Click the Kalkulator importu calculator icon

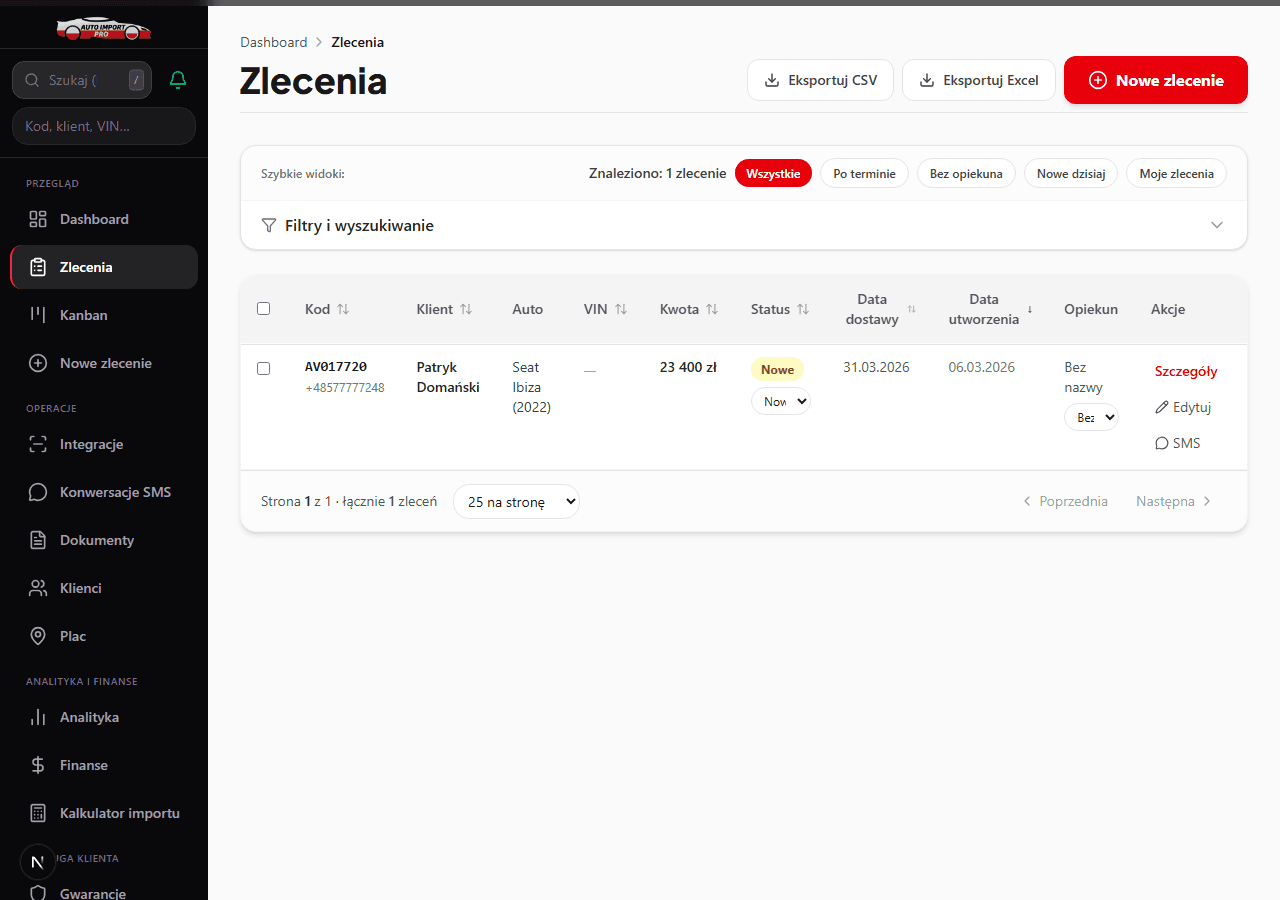(38, 813)
